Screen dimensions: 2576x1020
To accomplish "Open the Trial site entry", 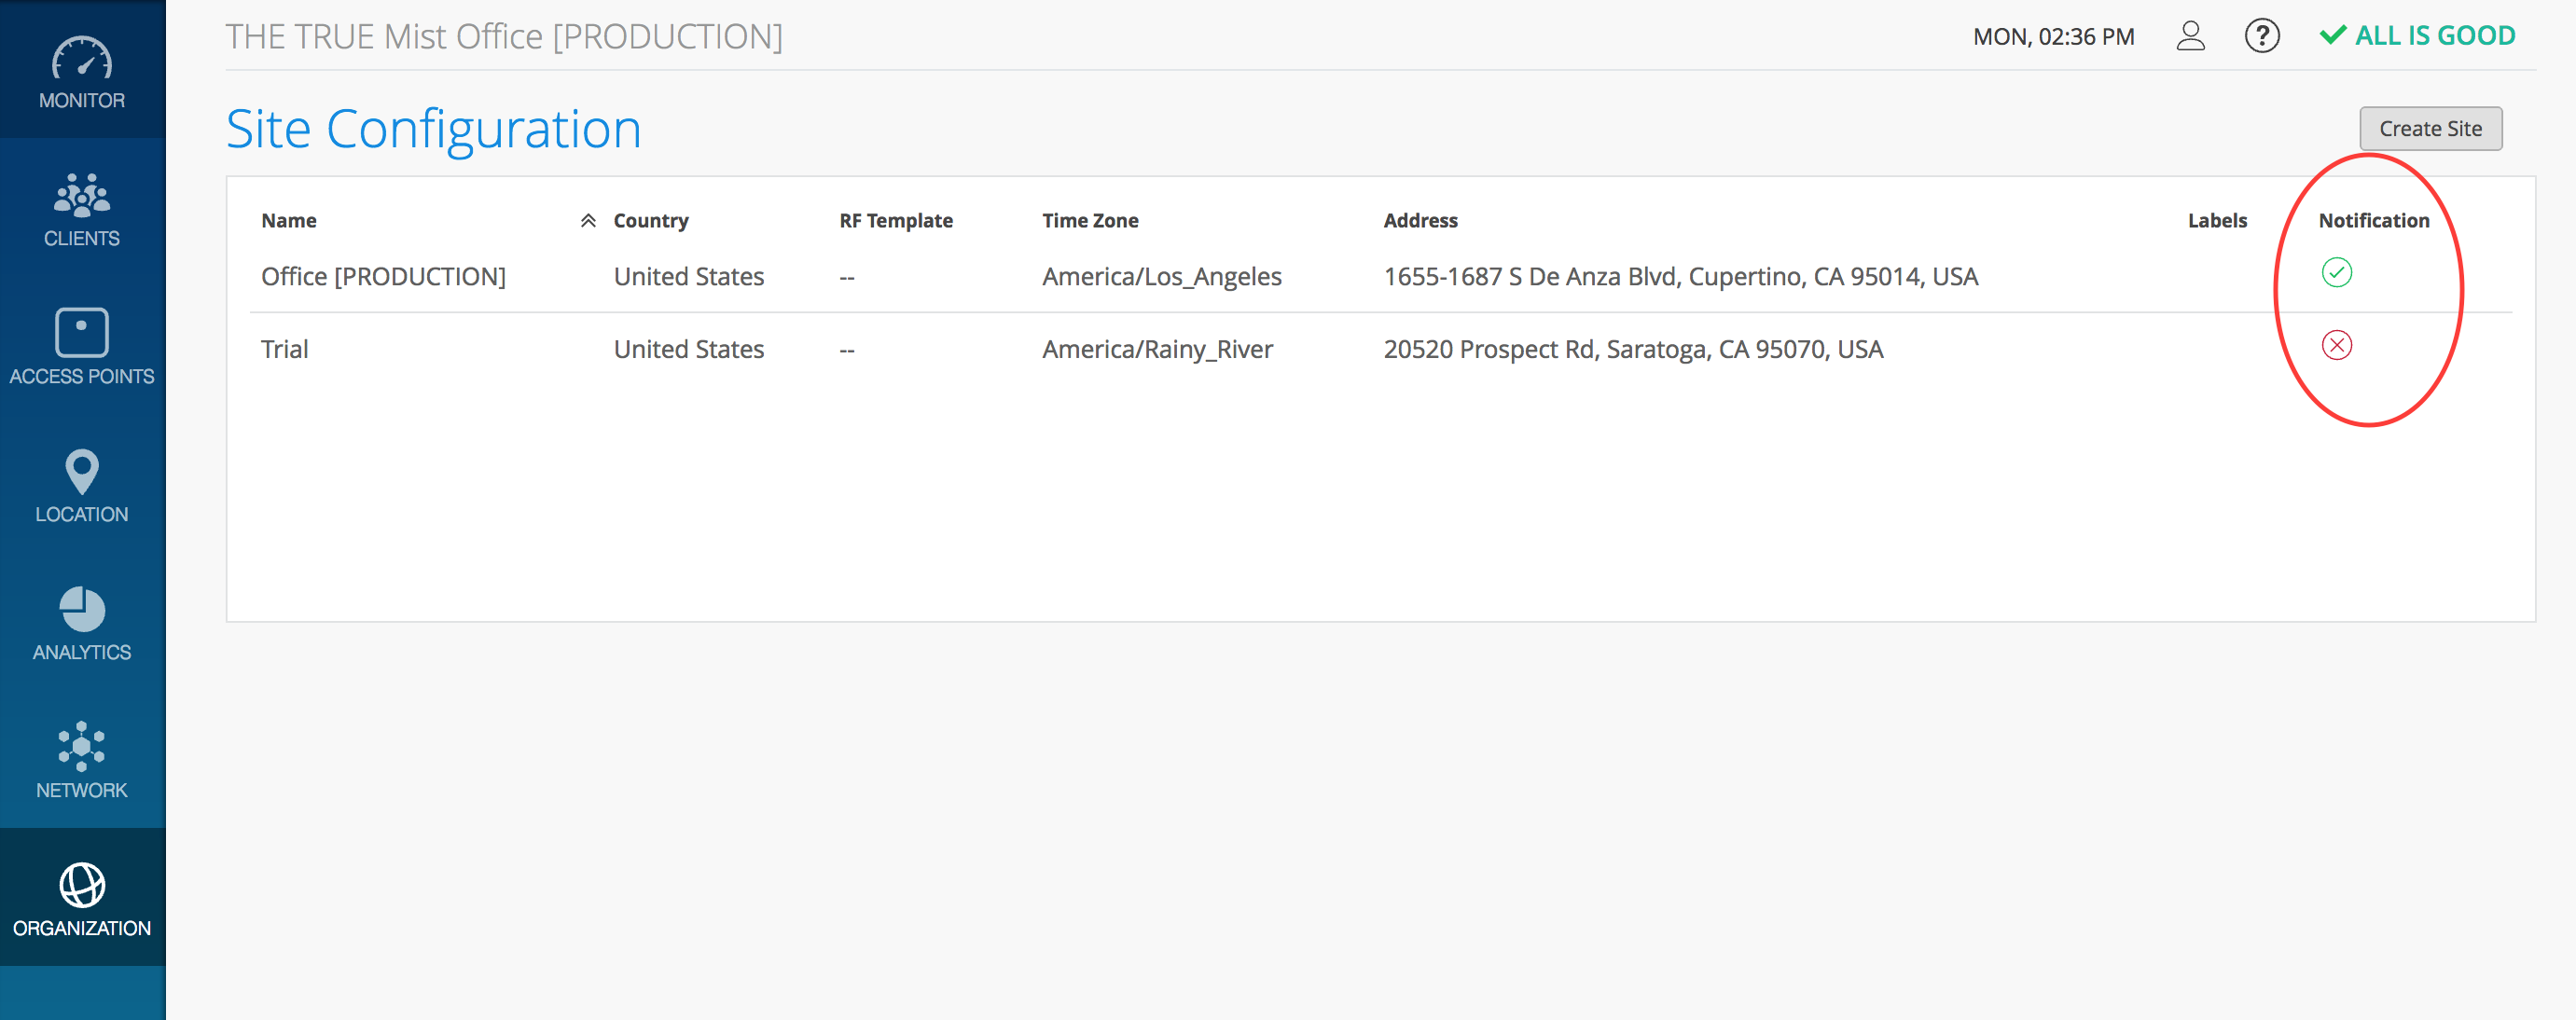I will pos(285,349).
